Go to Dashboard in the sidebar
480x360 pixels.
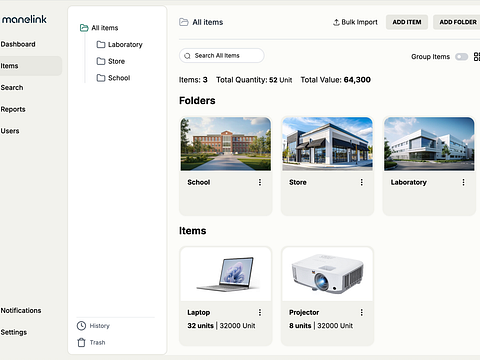pos(18,44)
